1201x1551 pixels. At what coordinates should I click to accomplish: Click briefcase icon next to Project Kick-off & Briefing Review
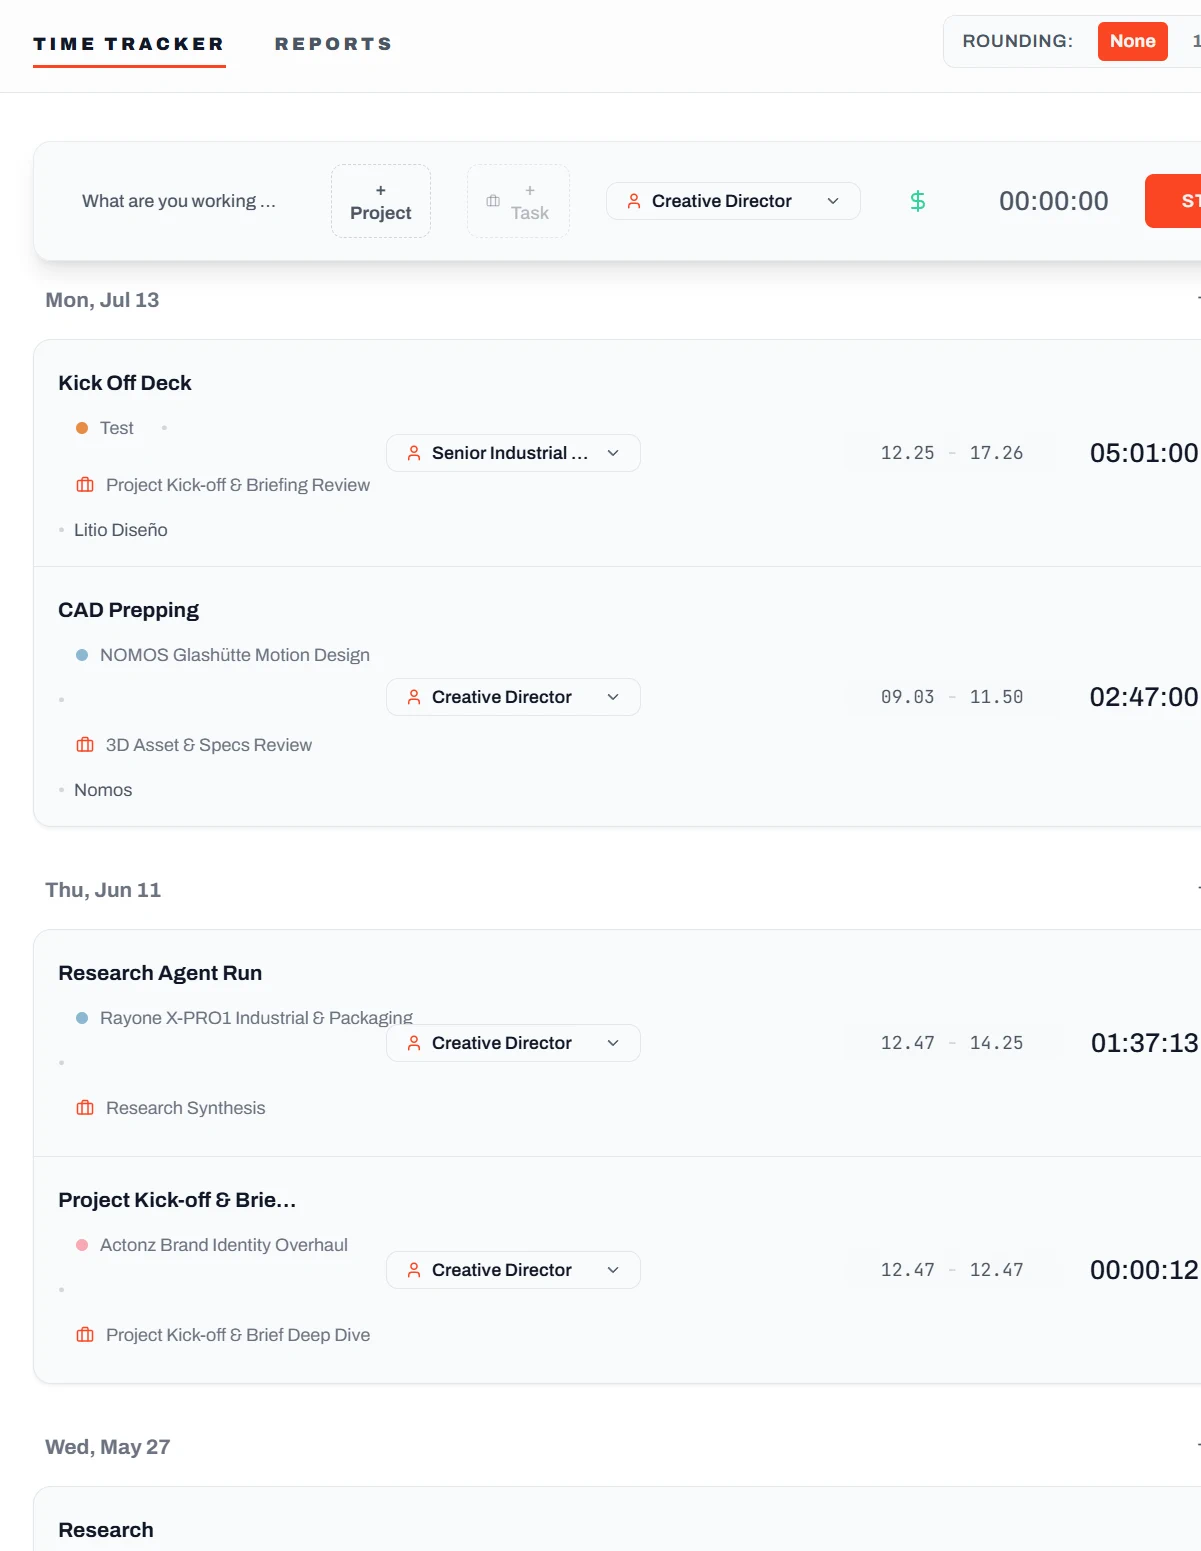85,485
